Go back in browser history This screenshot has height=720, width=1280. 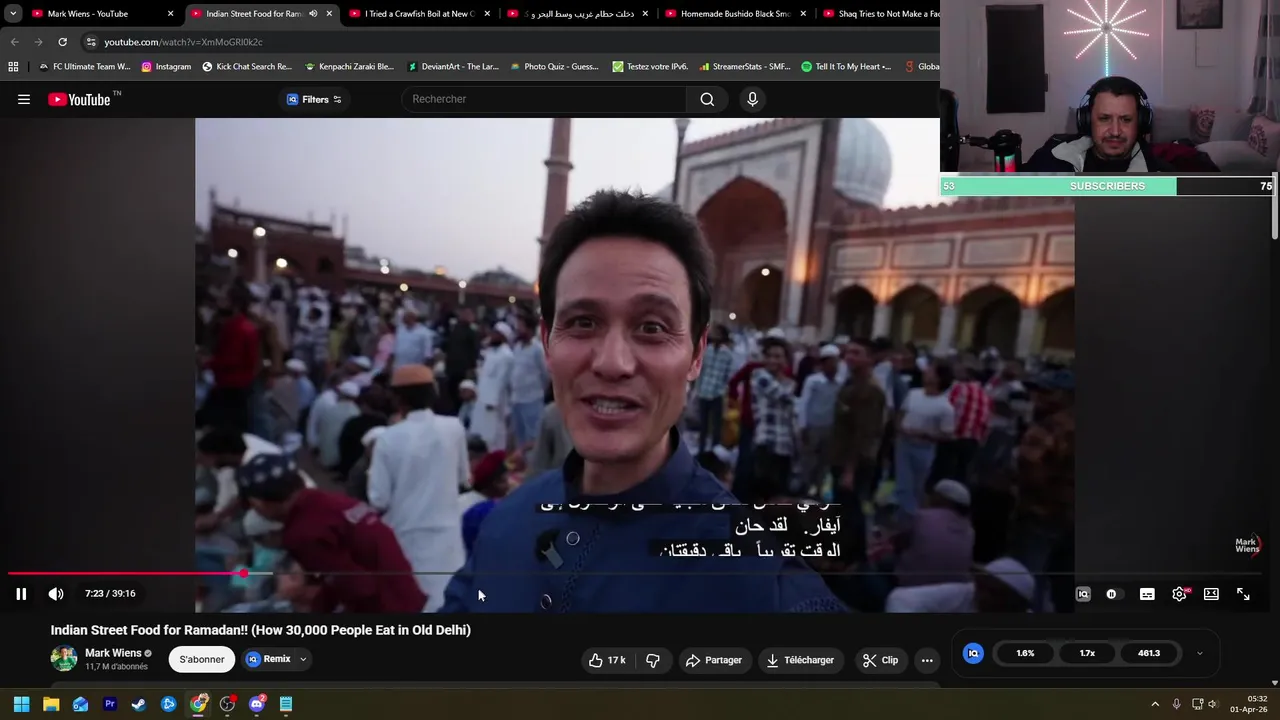click(14, 42)
